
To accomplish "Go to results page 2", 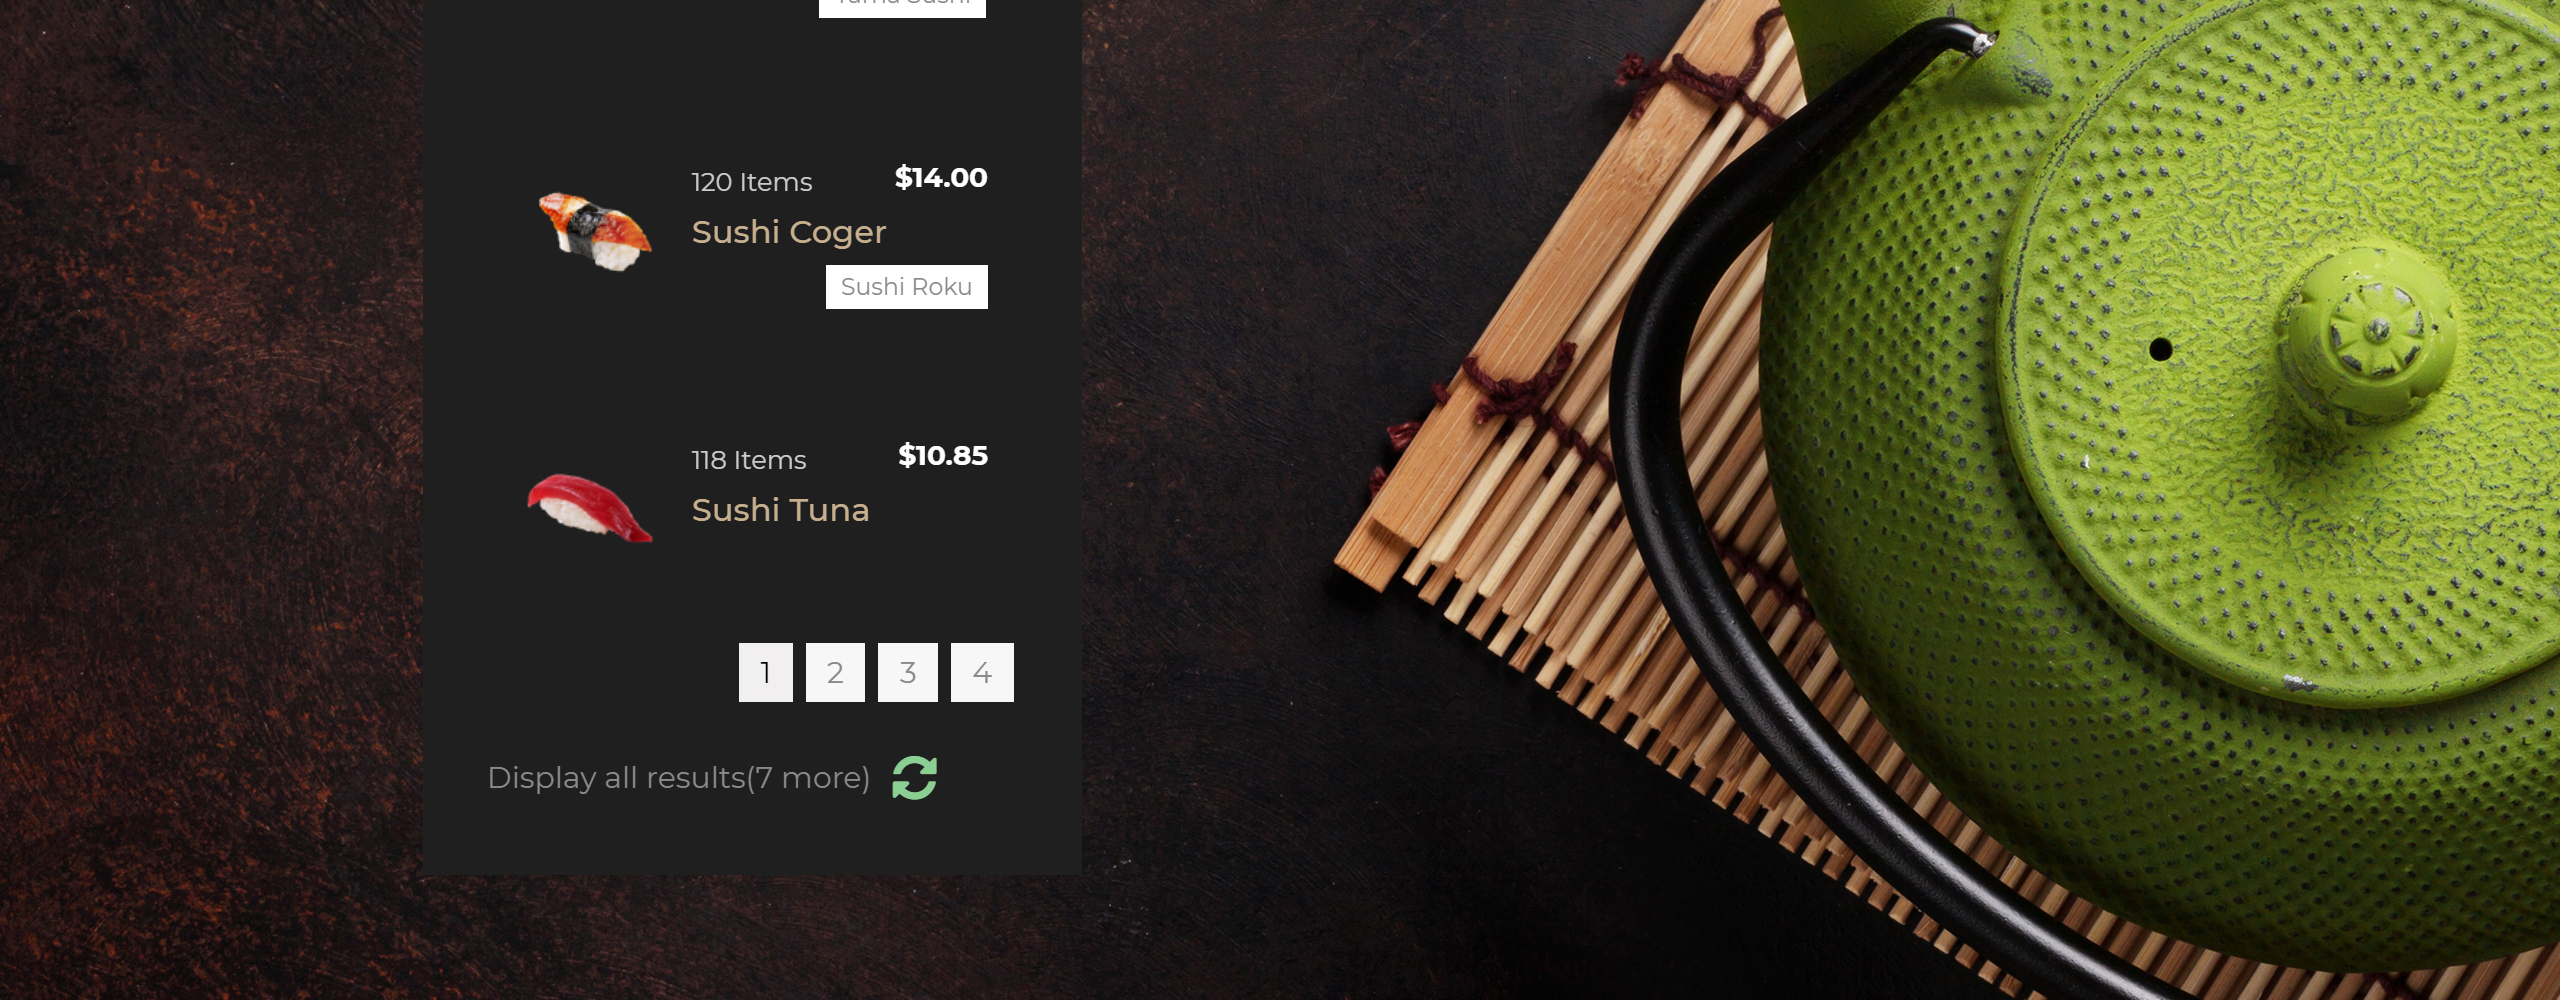I will (835, 672).
